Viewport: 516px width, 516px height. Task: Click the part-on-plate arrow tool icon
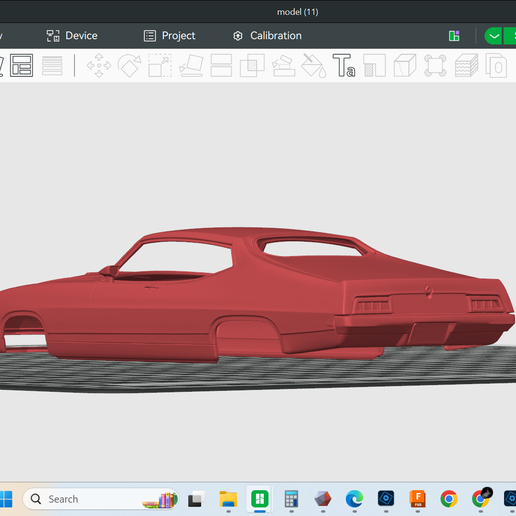click(x=283, y=65)
